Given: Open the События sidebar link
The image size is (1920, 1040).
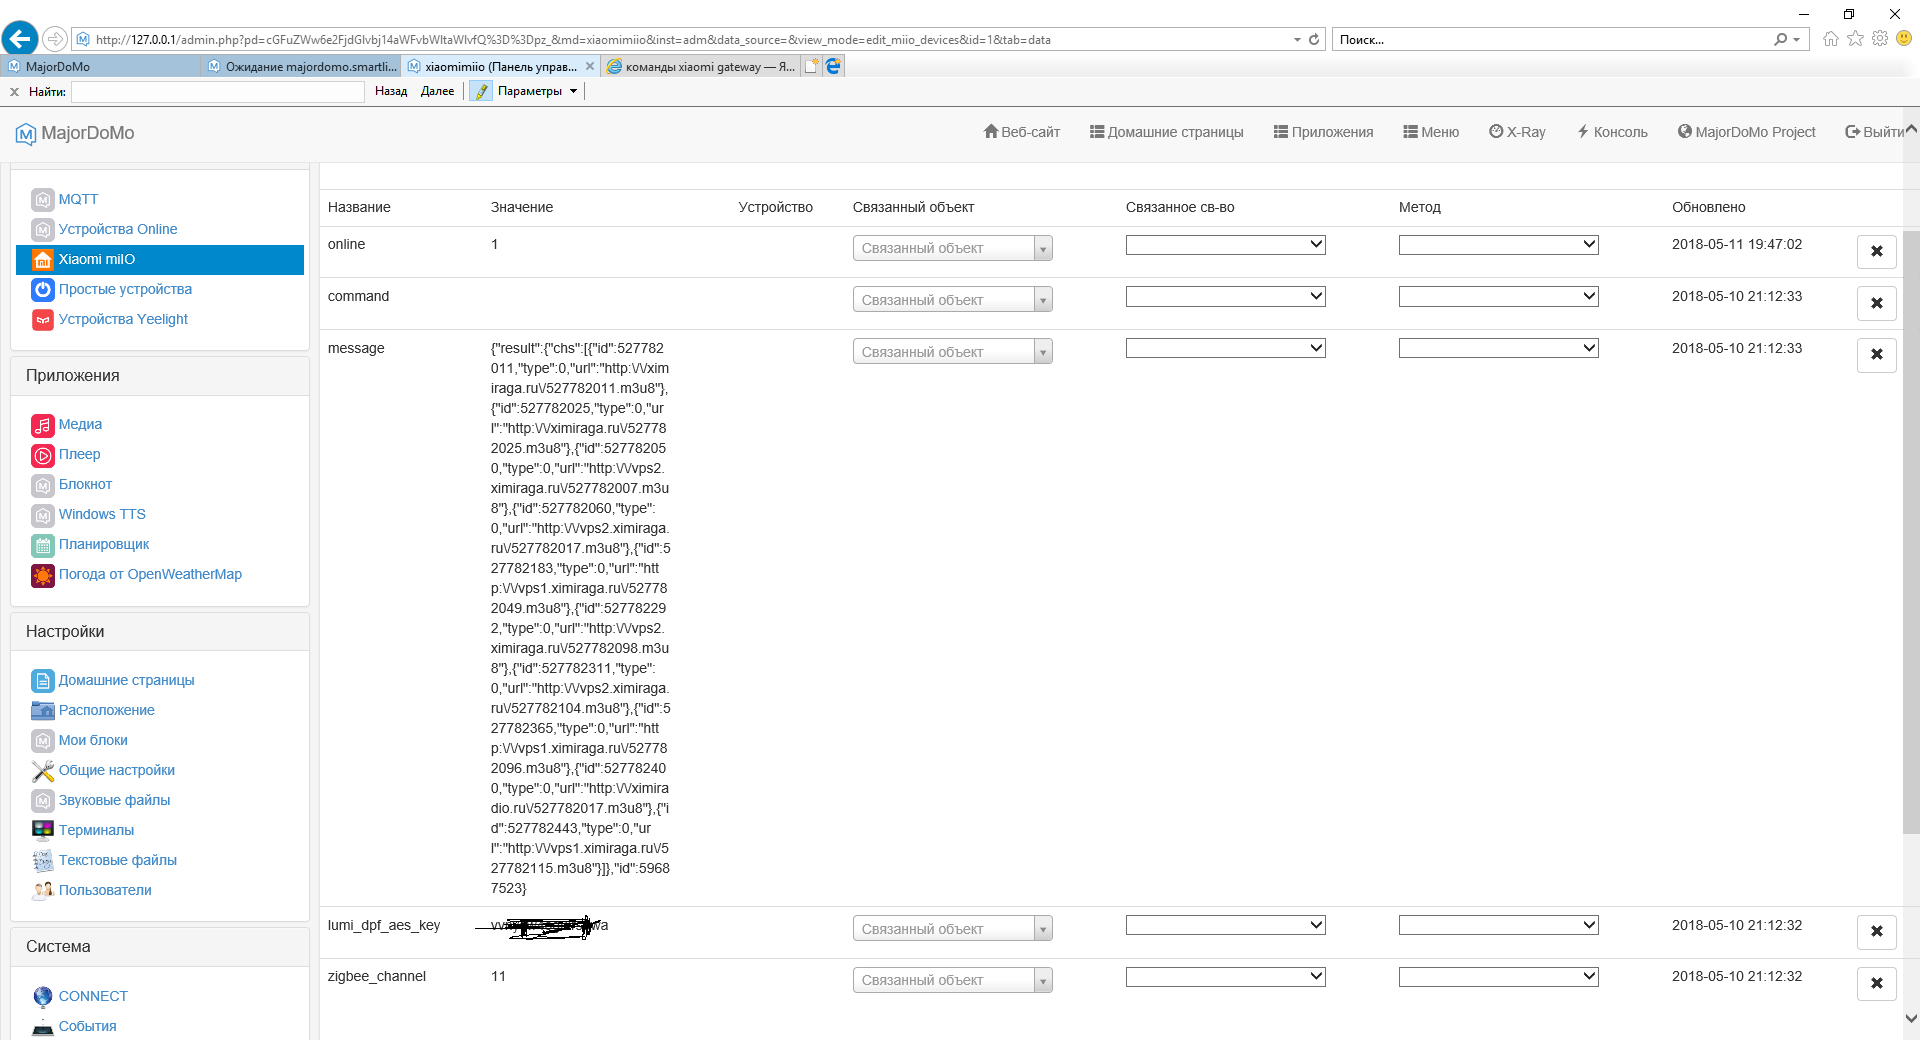Looking at the screenshot, I should pyautogui.click(x=87, y=1026).
